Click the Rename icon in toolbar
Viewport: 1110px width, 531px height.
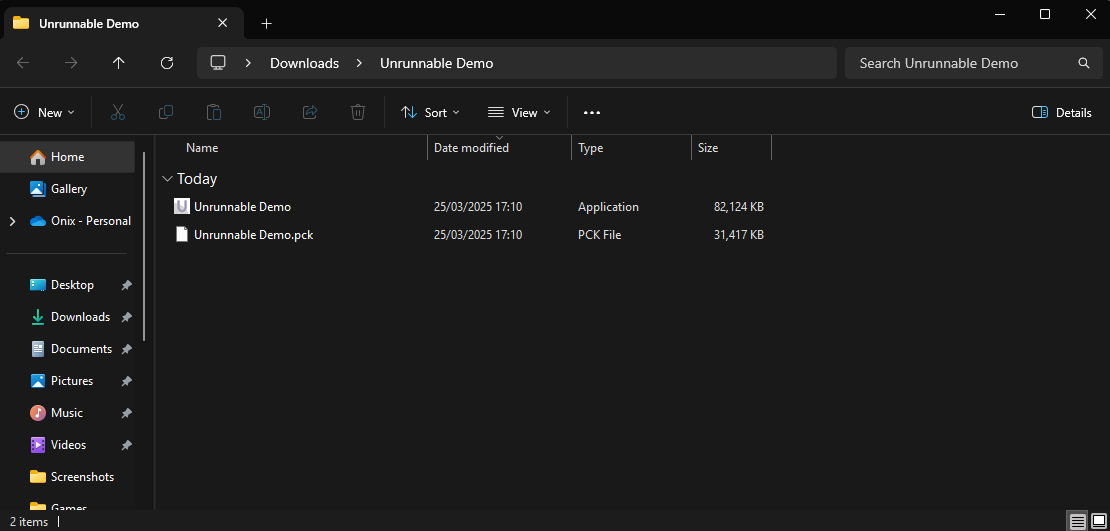coord(262,113)
